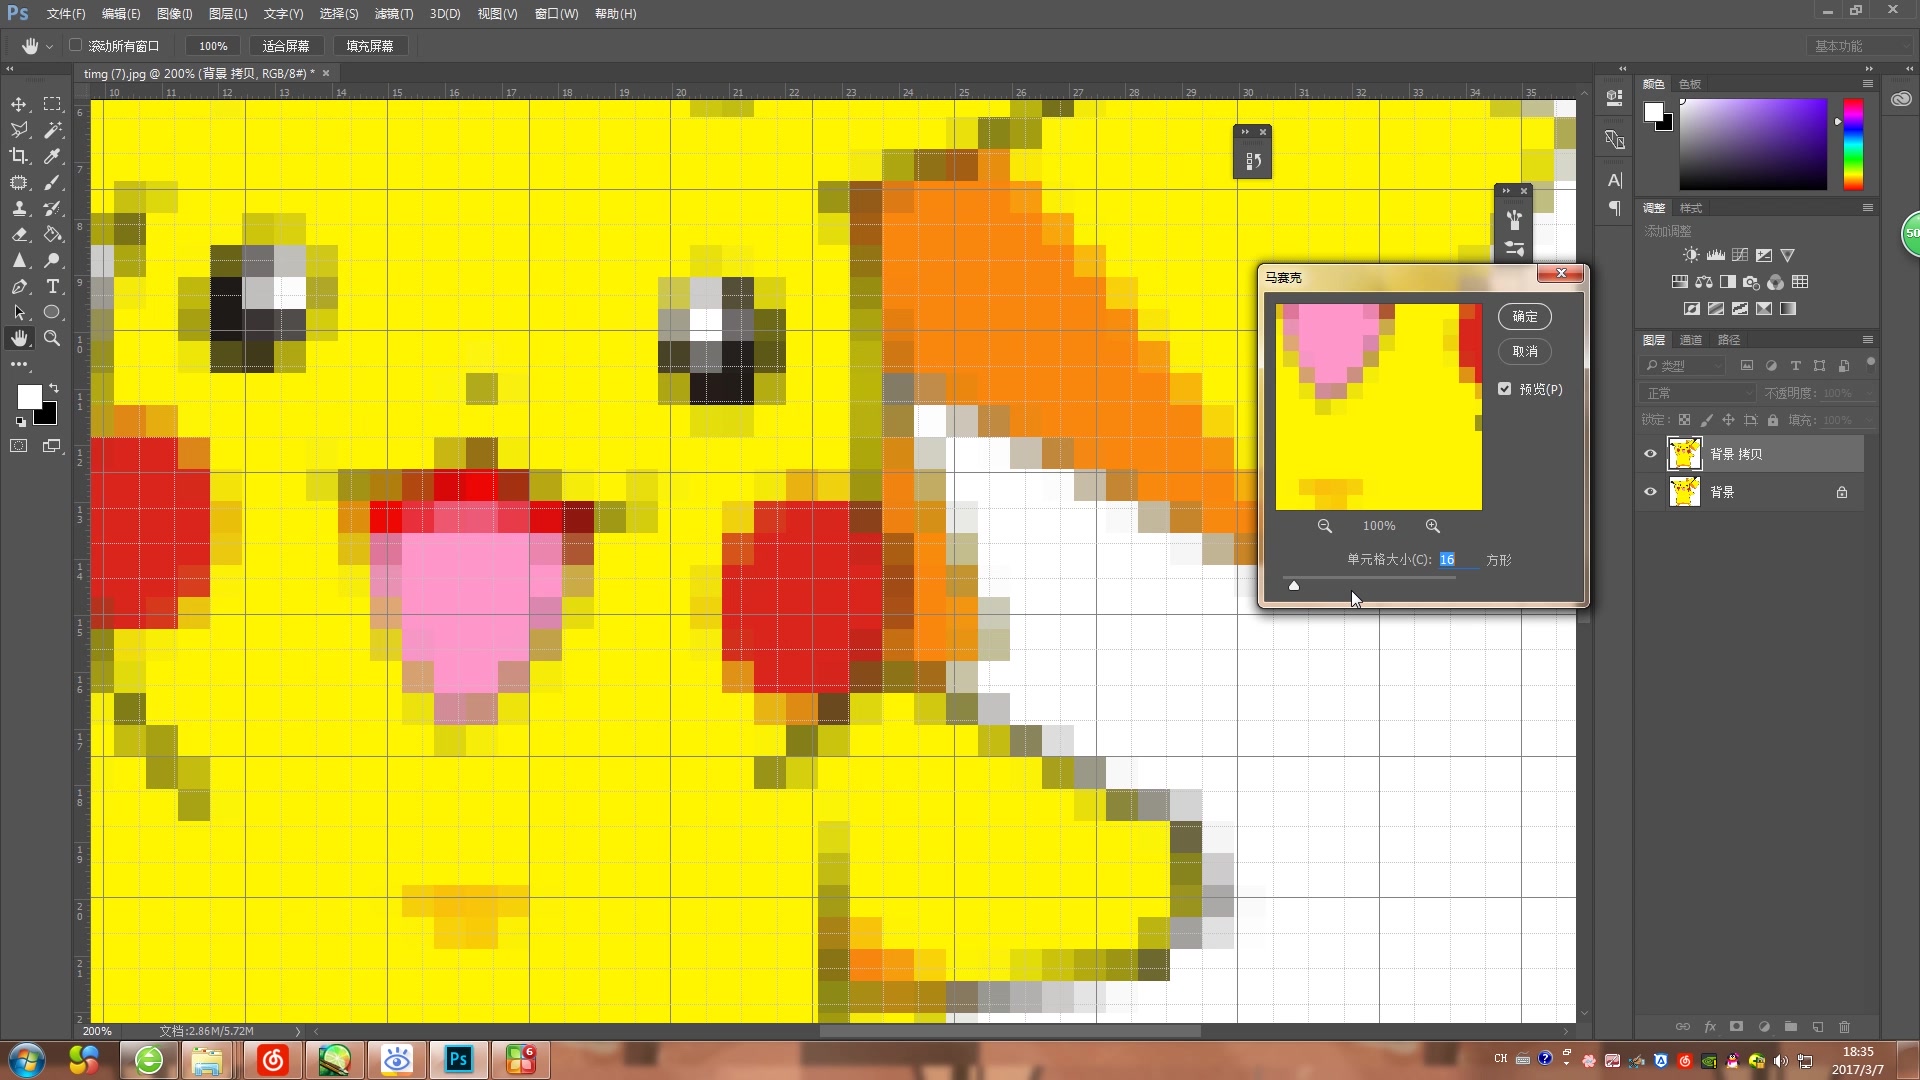This screenshot has height=1080, width=1920.
Task: Click the 100% zoom button
Action: (213, 46)
